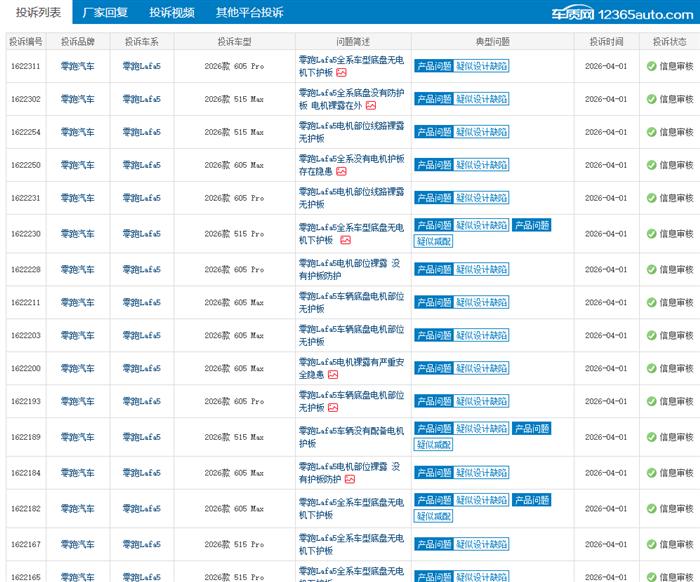Open the 零跑汽车 brand link in row 1622311

point(77,66)
